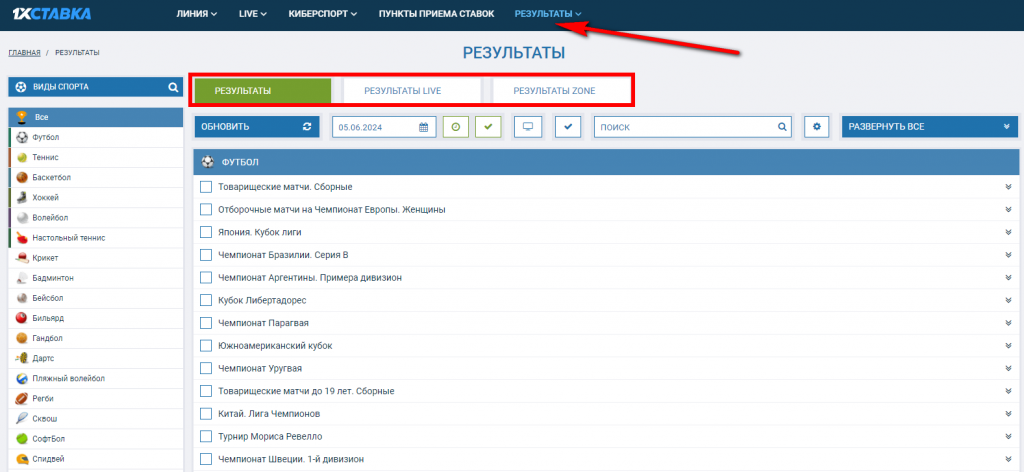1024x472 pixels.
Task: Select Сквош sport
Action: pos(95,418)
